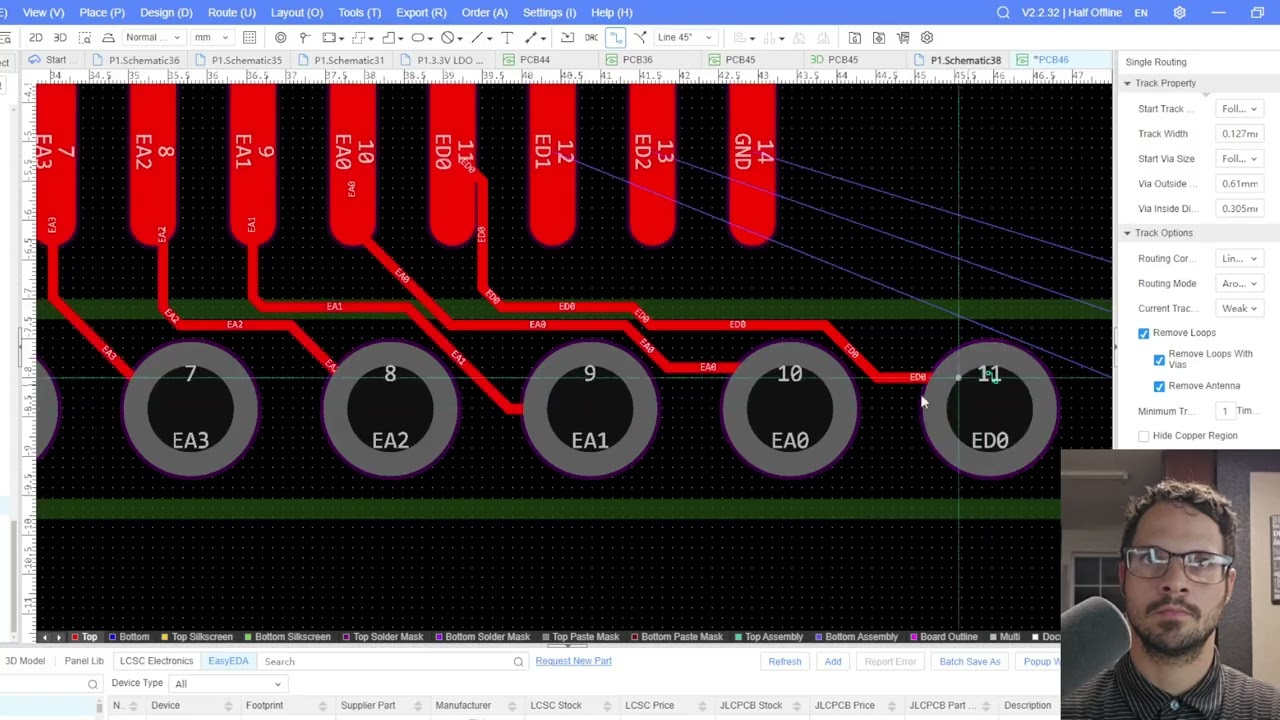
Task: Click Batch Save As button
Action: pos(969,662)
